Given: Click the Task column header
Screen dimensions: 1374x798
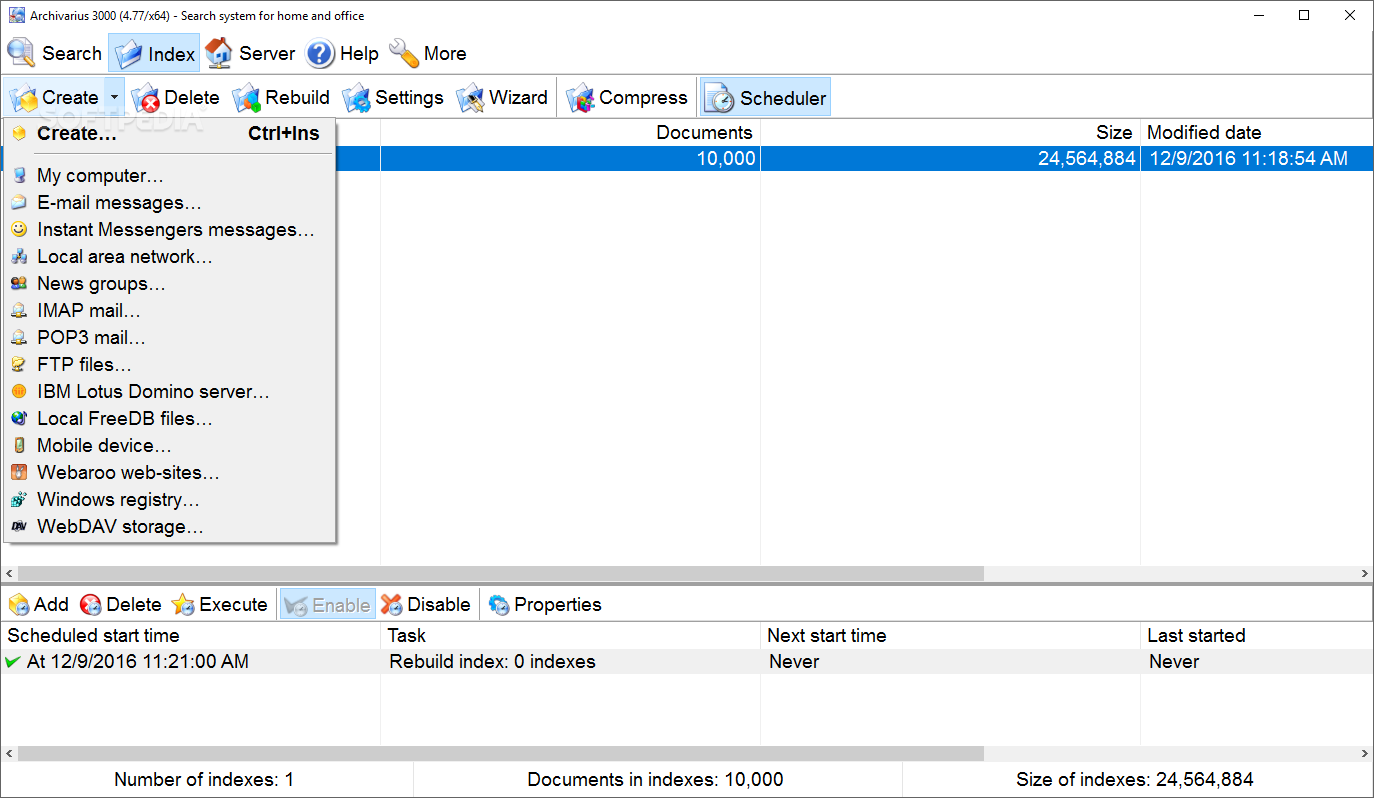Looking at the screenshot, I should click(570, 636).
